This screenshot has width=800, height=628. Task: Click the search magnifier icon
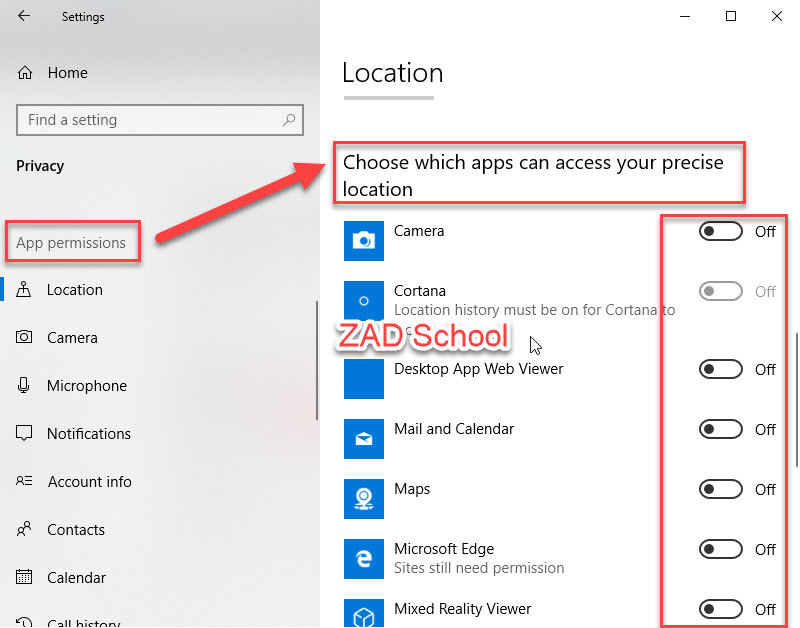(289, 120)
